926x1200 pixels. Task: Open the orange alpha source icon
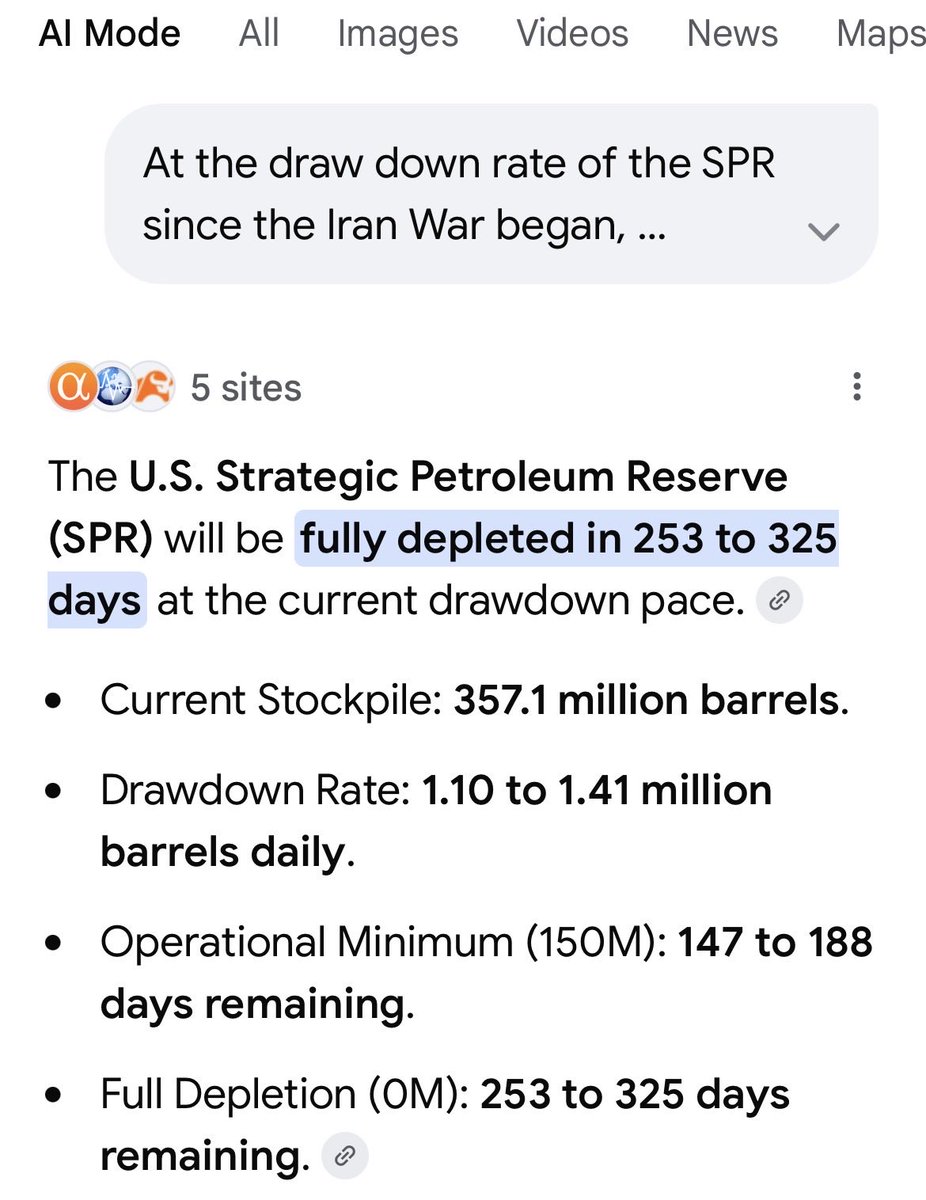[x=69, y=389]
